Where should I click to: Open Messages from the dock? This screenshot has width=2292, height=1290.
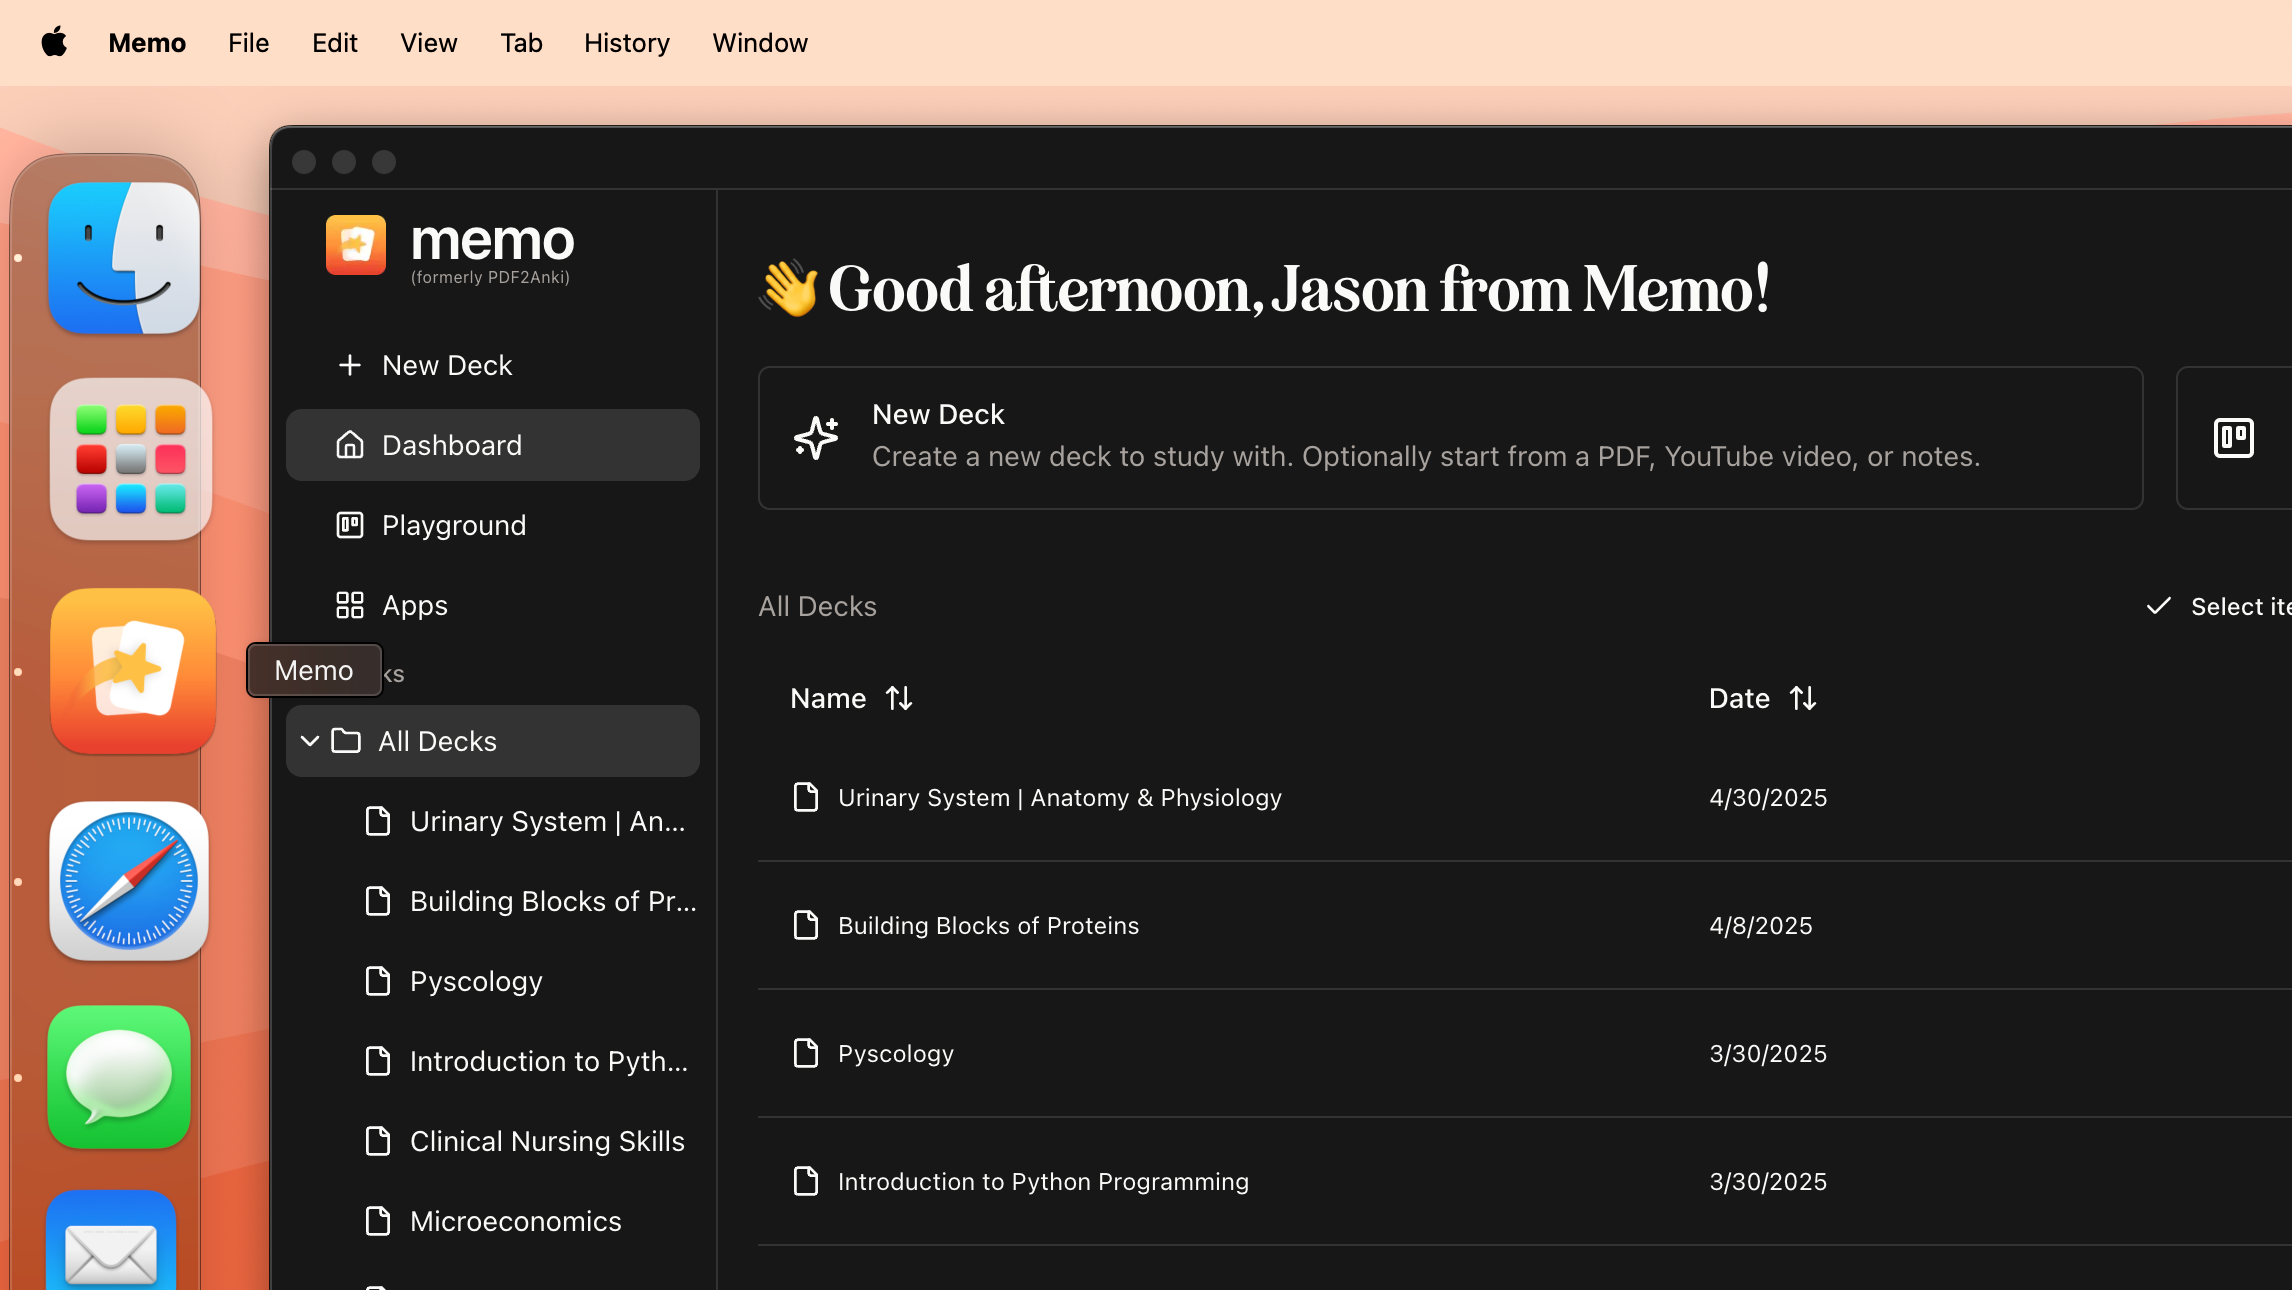119,1077
